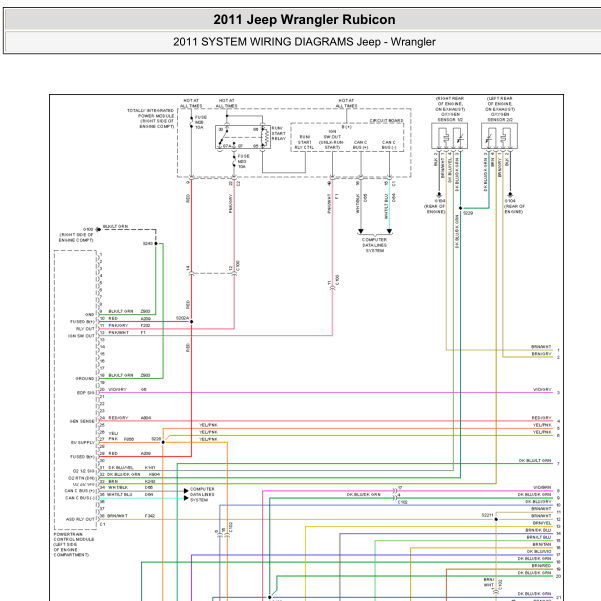The height and width of the screenshot is (601, 601).
Task: Click the S229 splice dot
Action: [x=460, y=208]
